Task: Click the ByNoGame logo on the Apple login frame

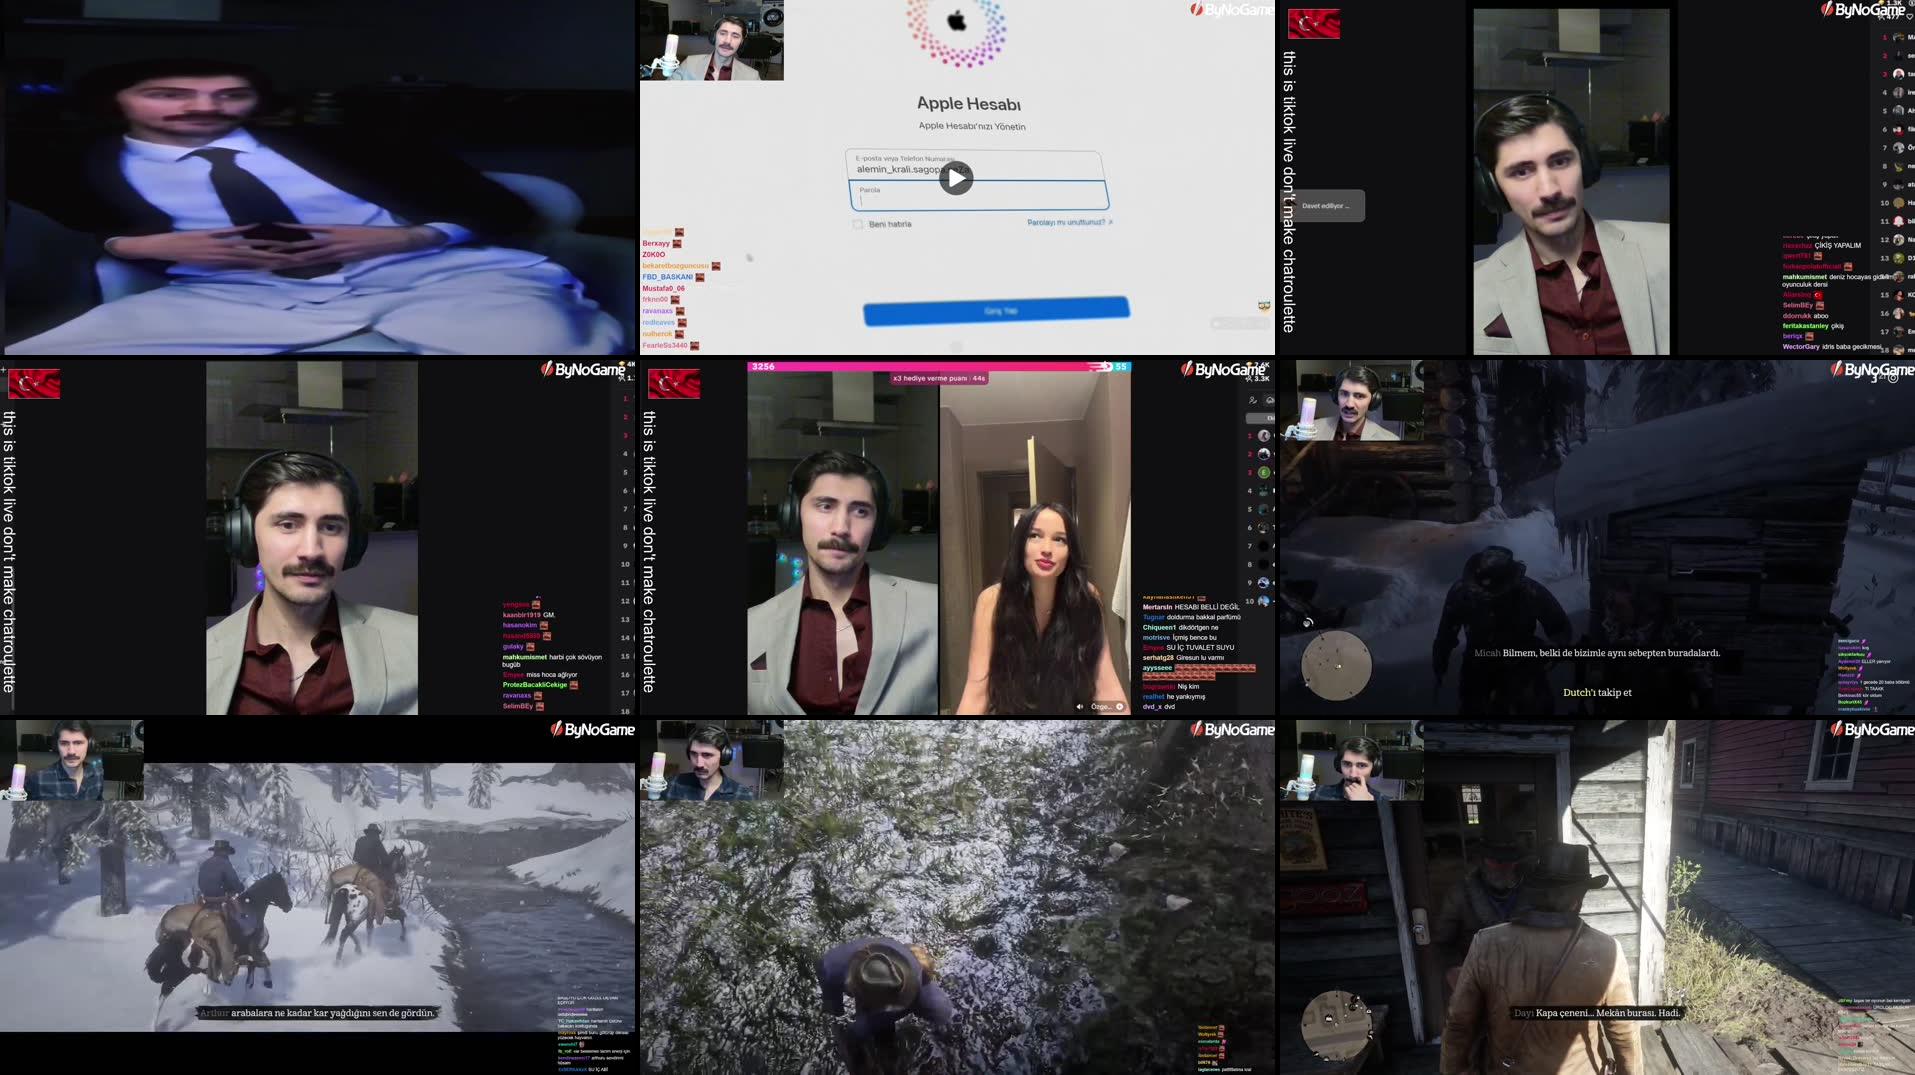Action: click(1231, 10)
